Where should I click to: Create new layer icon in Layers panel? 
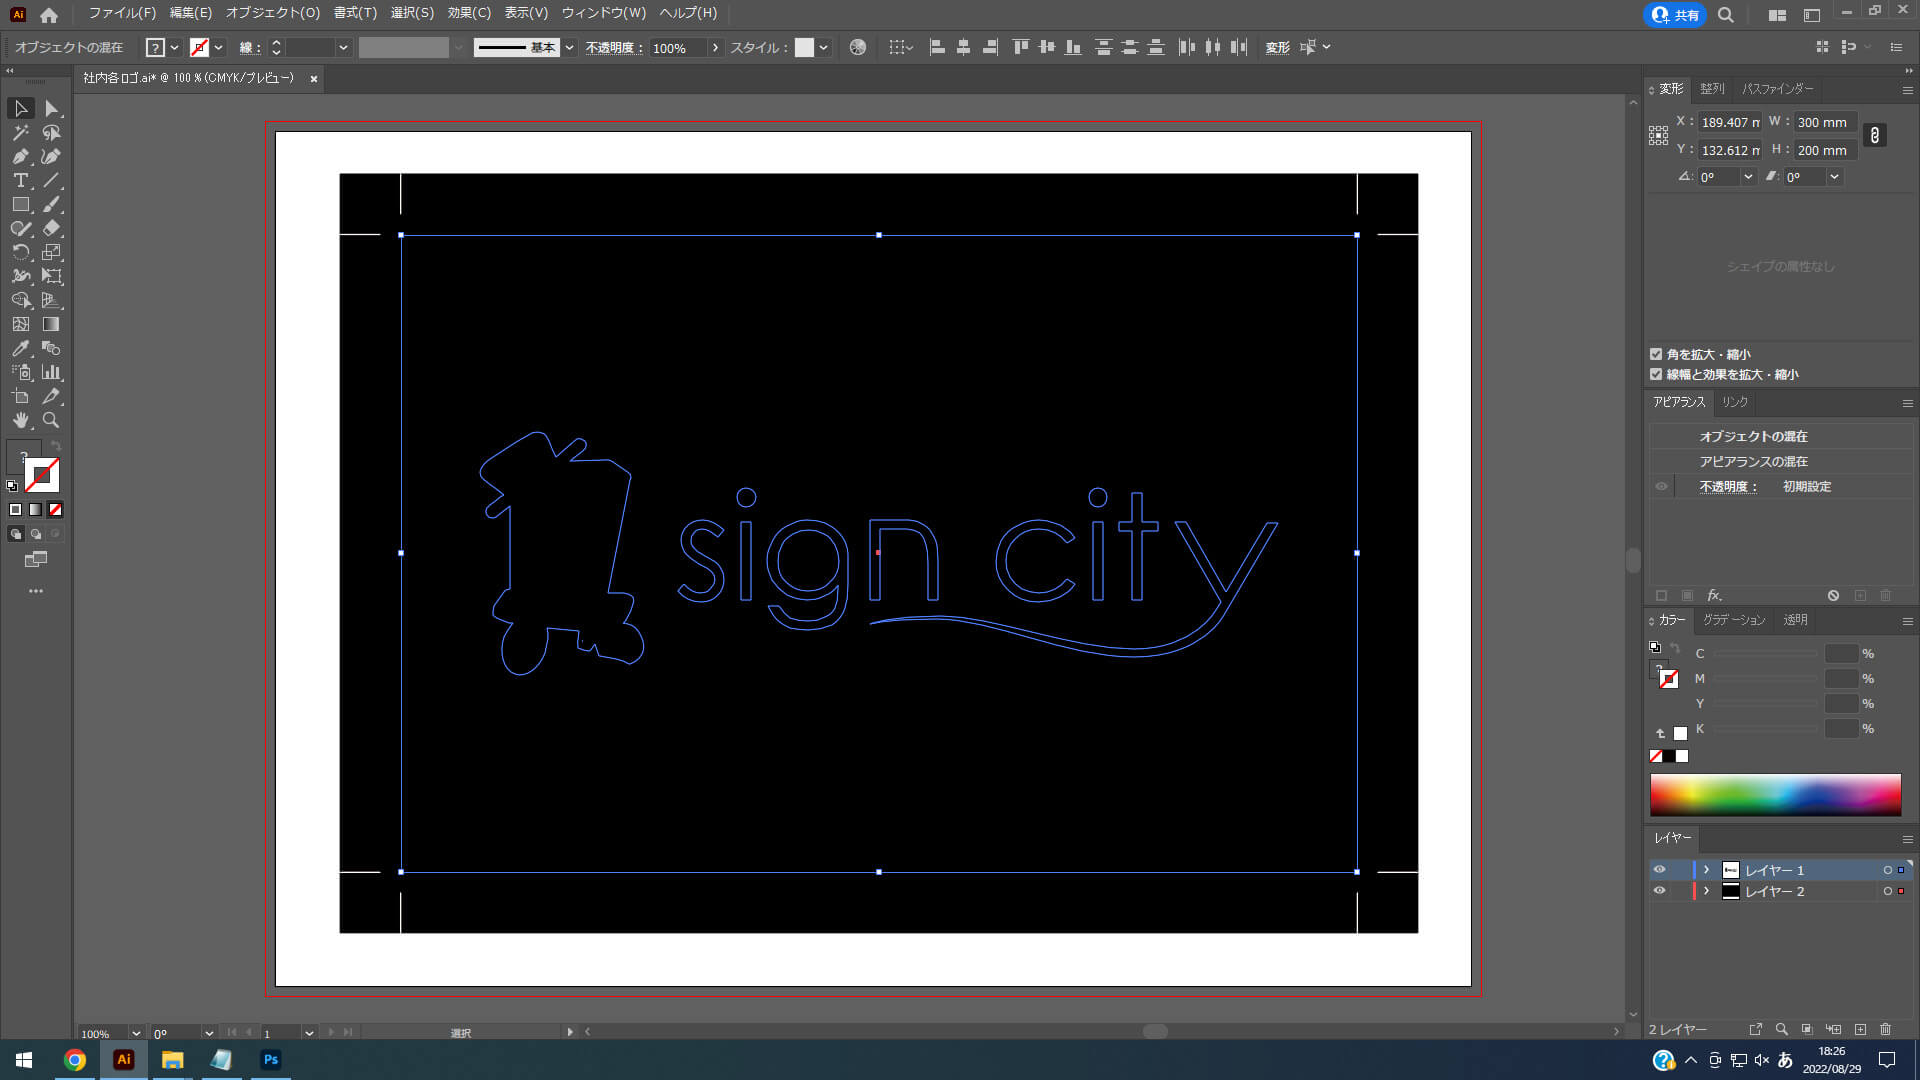[x=1860, y=1029]
